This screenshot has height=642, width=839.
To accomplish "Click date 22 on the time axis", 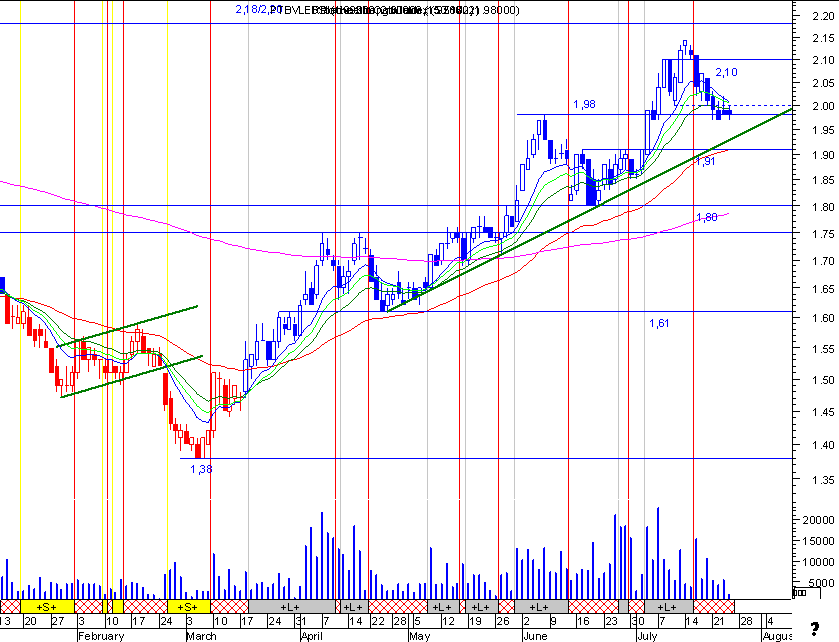I will click(377, 621).
